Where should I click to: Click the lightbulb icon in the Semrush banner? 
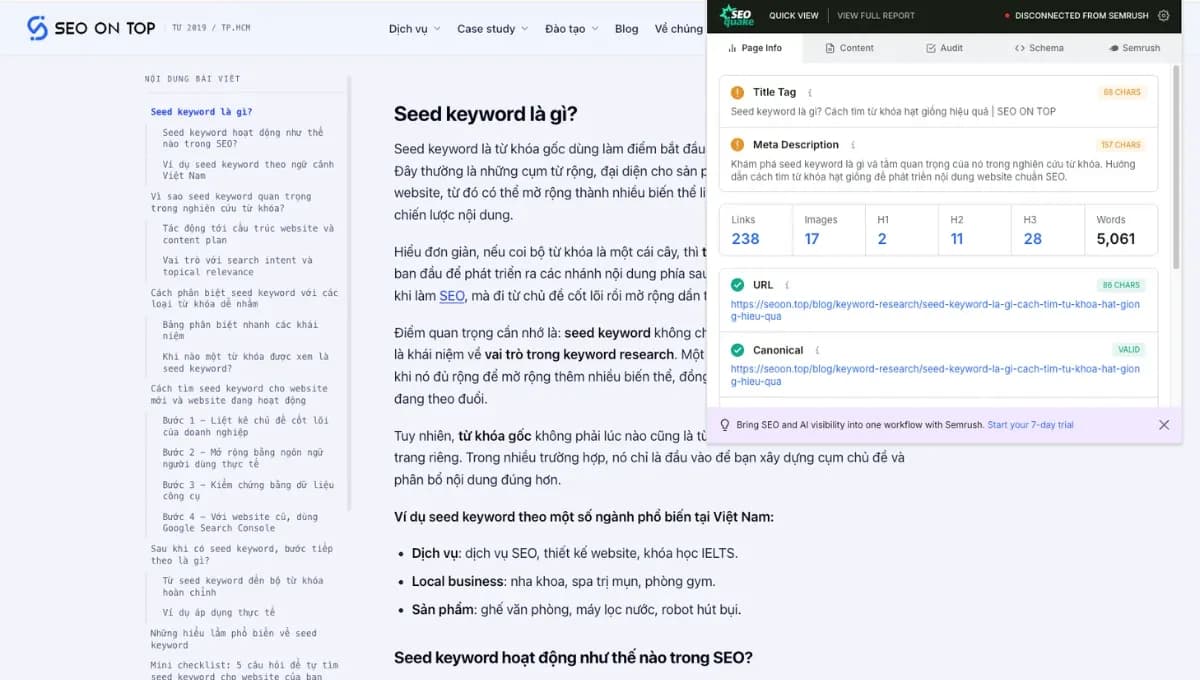coord(725,425)
